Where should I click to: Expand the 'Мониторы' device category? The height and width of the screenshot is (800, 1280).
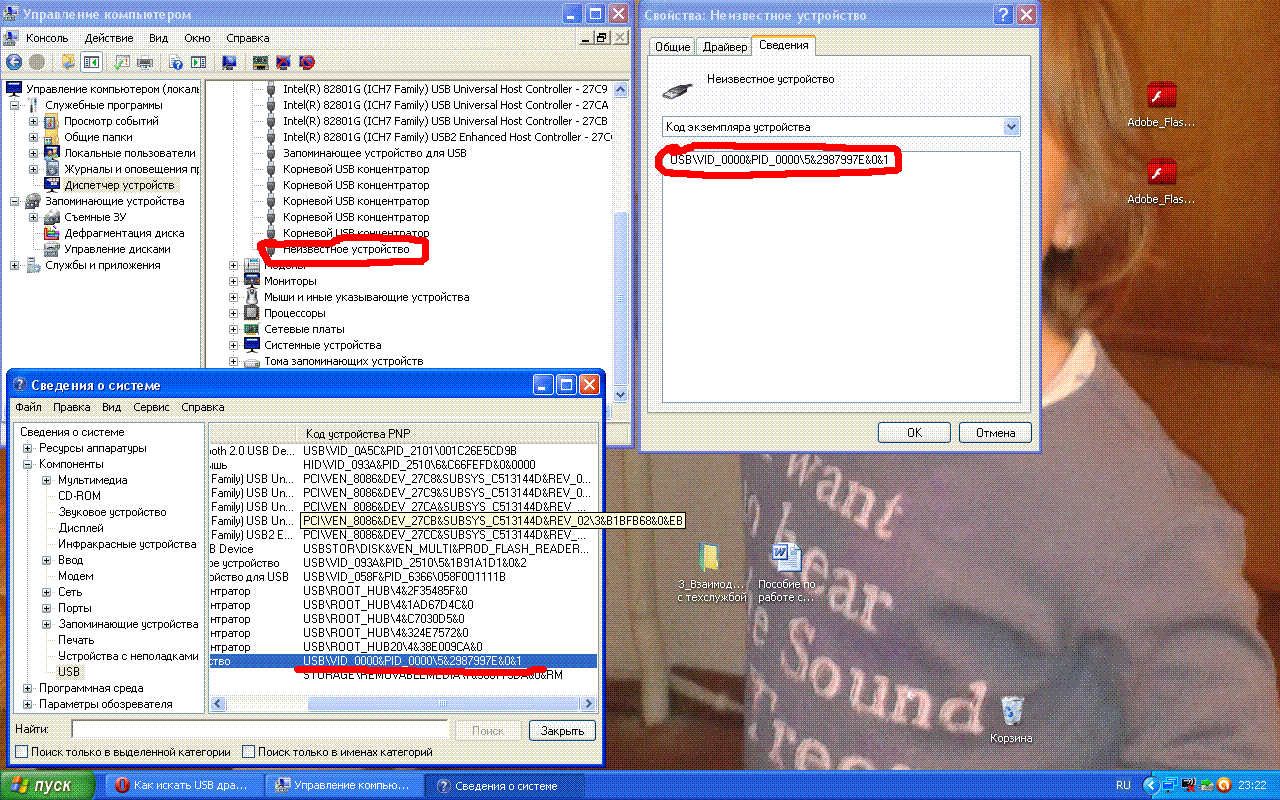(x=234, y=281)
